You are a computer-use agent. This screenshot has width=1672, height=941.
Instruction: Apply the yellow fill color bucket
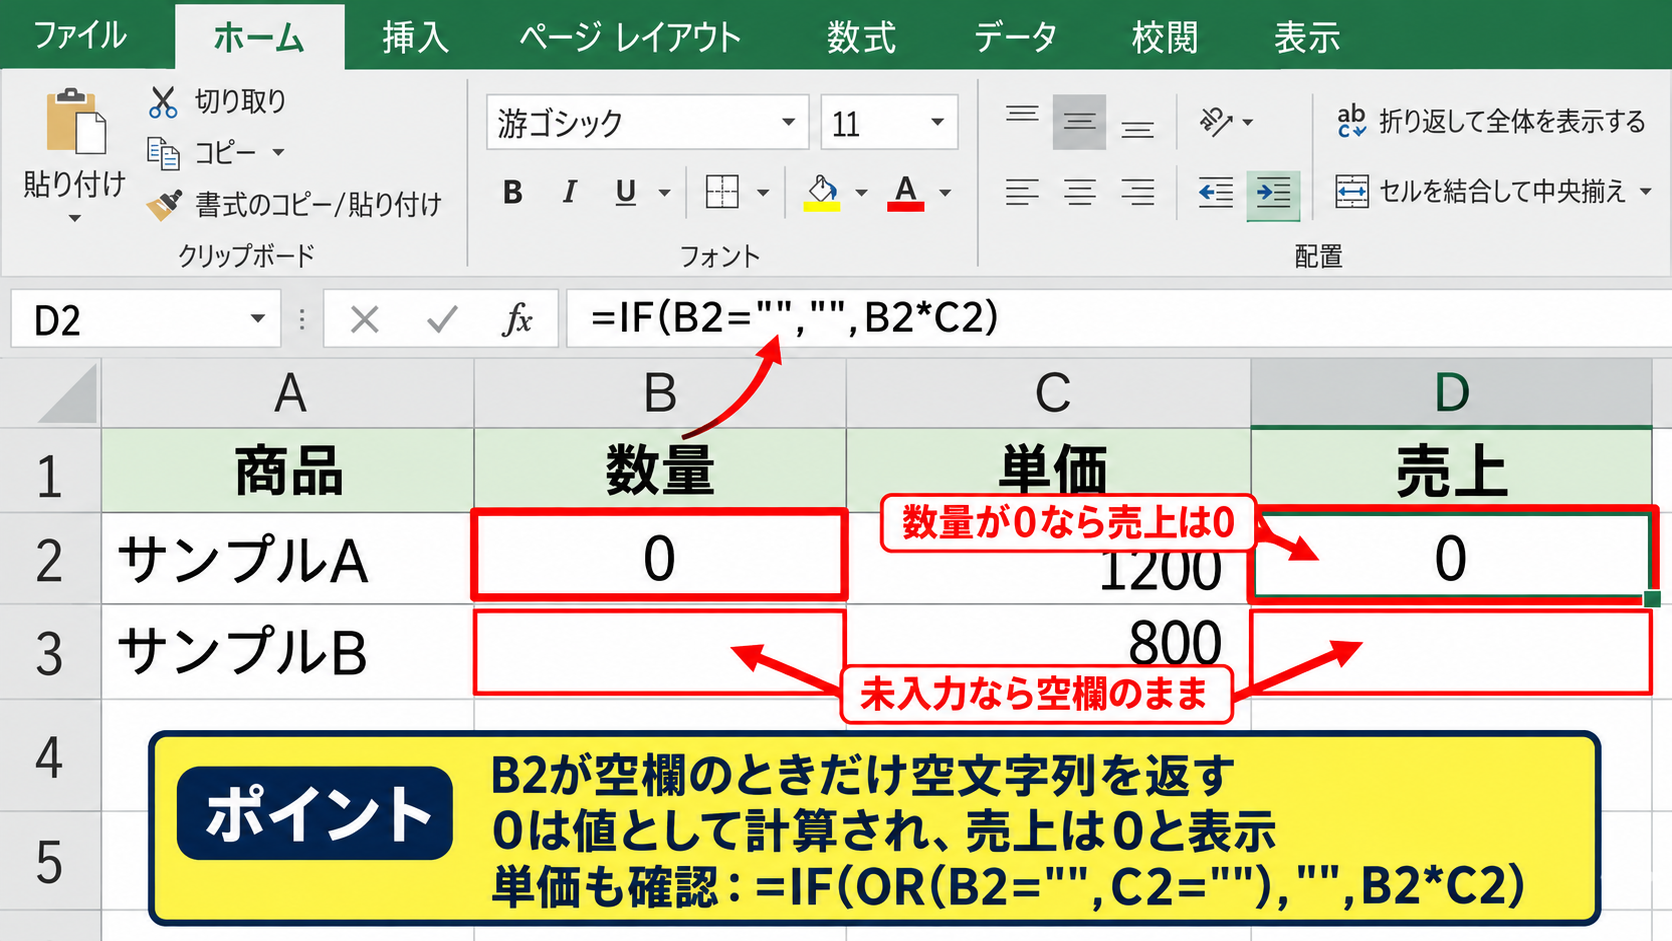tap(822, 192)
